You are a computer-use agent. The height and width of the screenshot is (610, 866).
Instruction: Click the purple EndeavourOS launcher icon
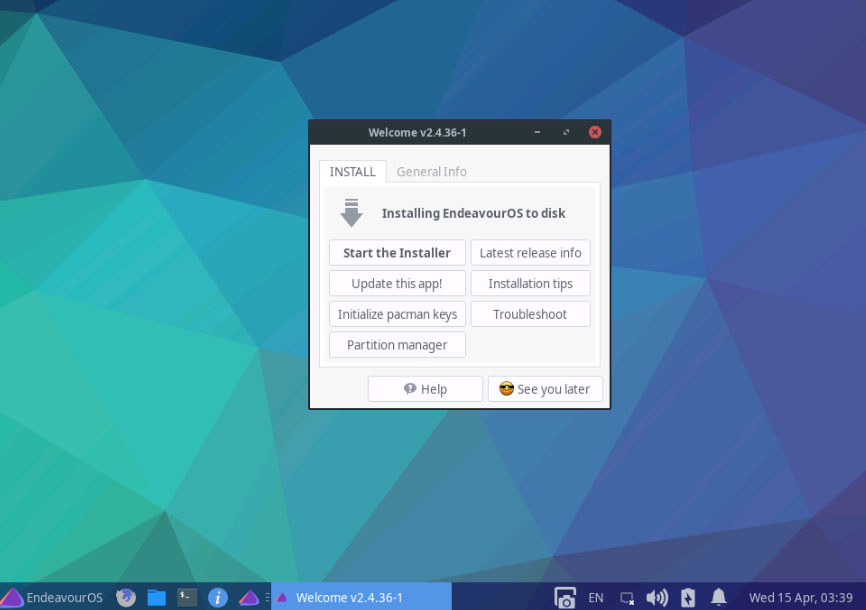point(249,597)
